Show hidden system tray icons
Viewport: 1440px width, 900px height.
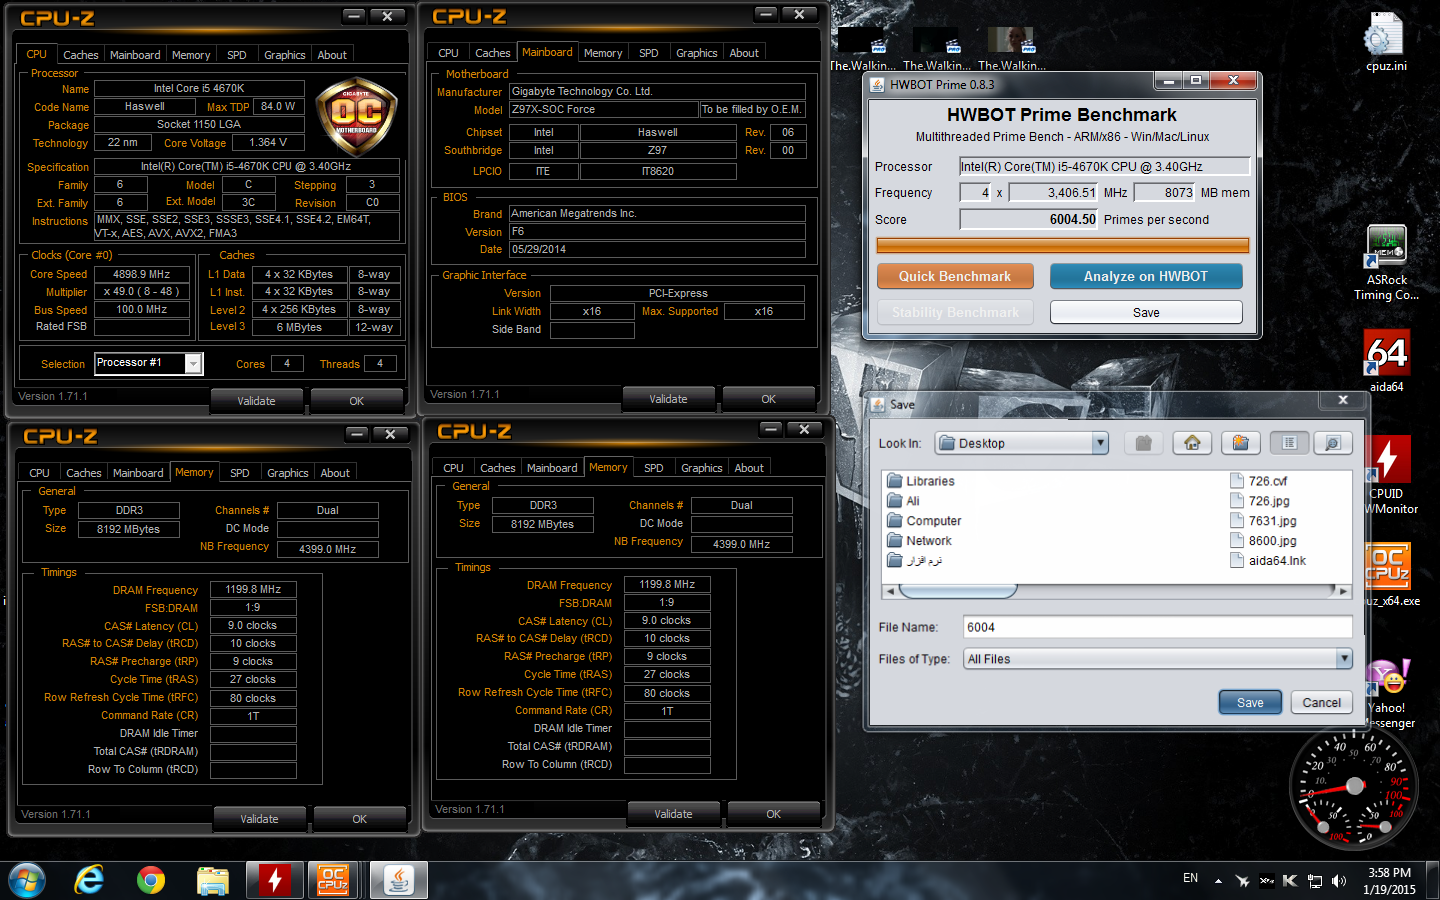1218,881
